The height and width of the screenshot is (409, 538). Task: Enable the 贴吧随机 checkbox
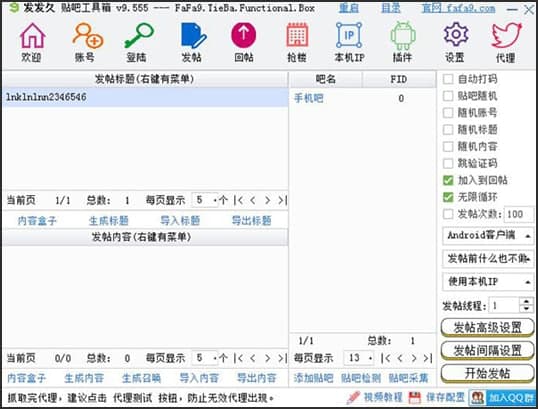(448, 96)
